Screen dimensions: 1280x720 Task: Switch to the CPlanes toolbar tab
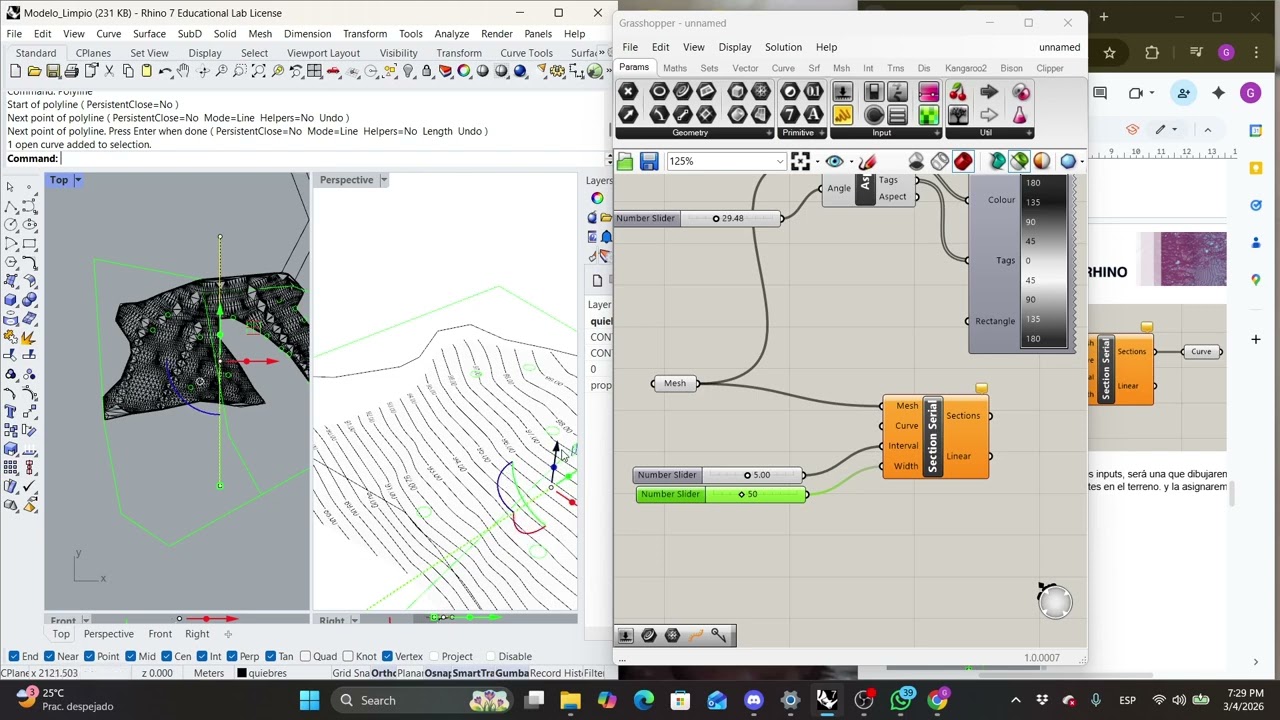click(93, 53)
